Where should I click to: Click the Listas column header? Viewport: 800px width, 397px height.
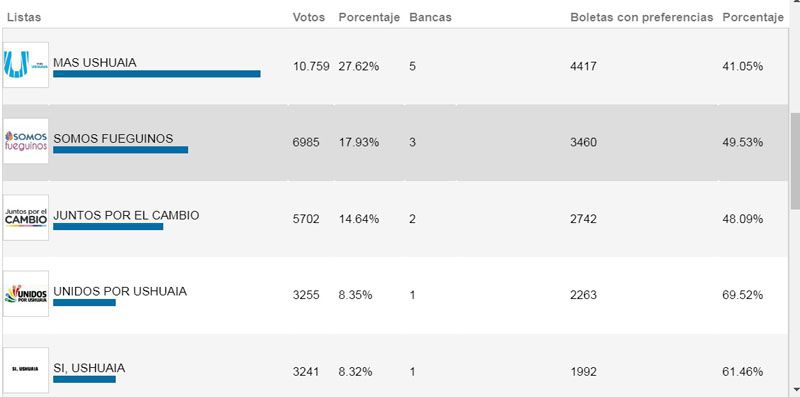[x=24, y=17]
